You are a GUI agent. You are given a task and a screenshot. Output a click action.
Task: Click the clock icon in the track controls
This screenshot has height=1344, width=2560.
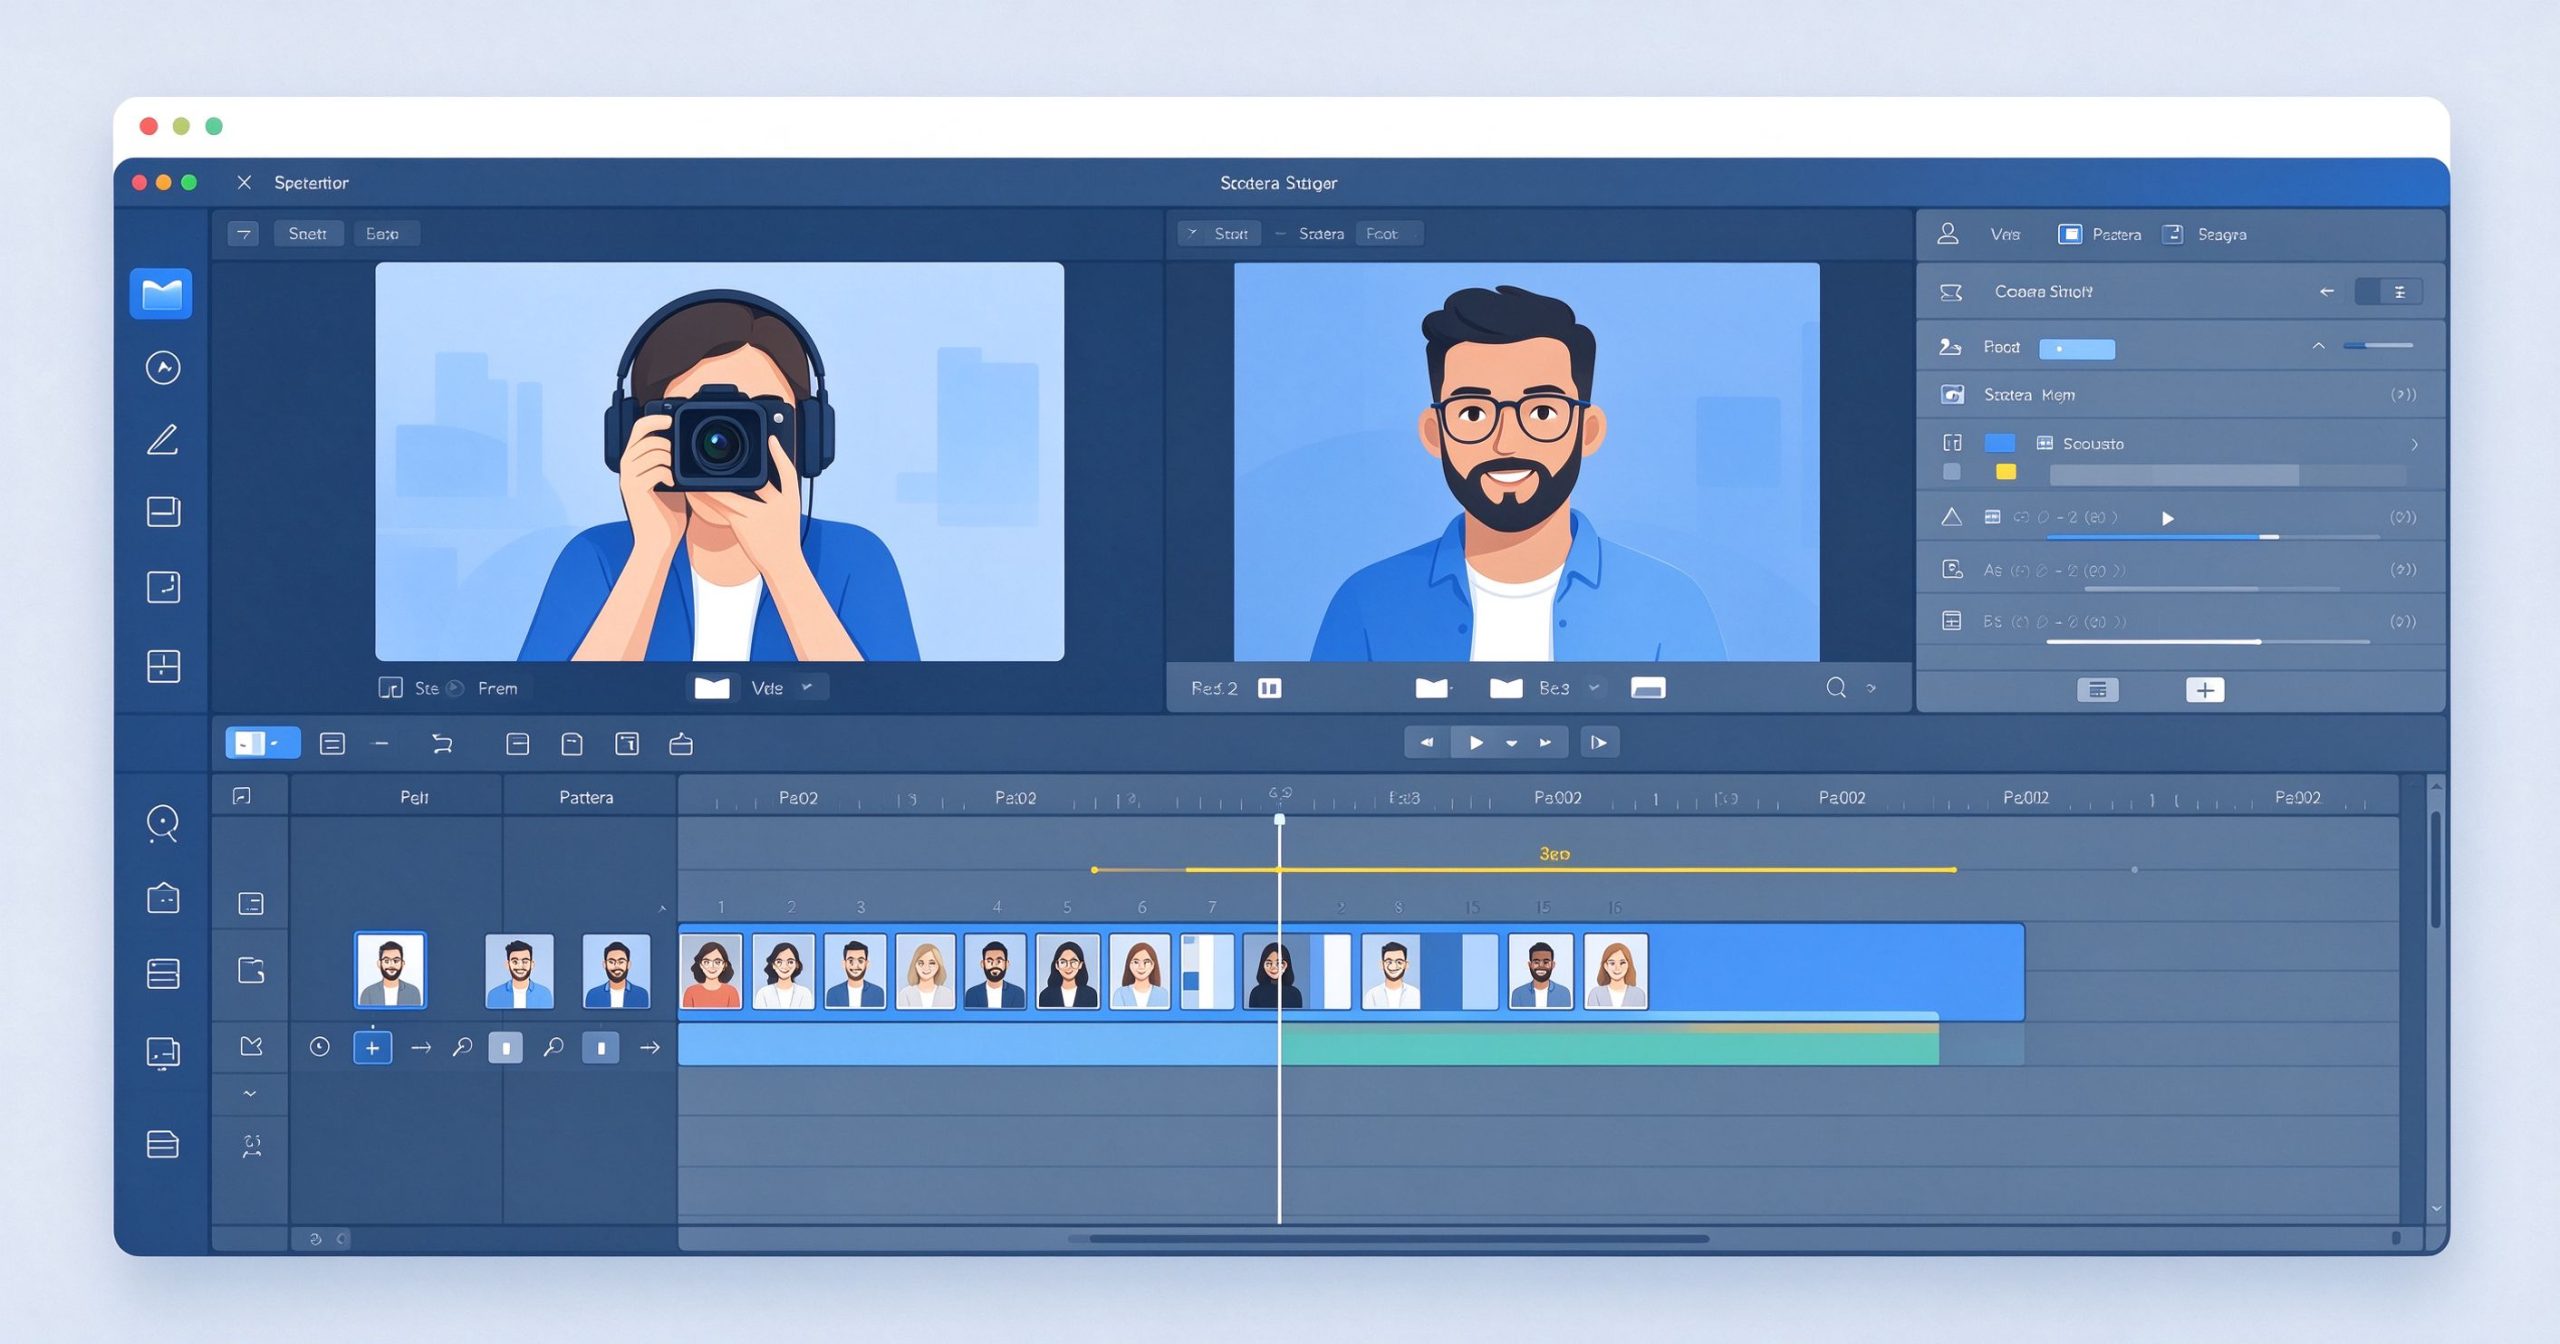319,1047
